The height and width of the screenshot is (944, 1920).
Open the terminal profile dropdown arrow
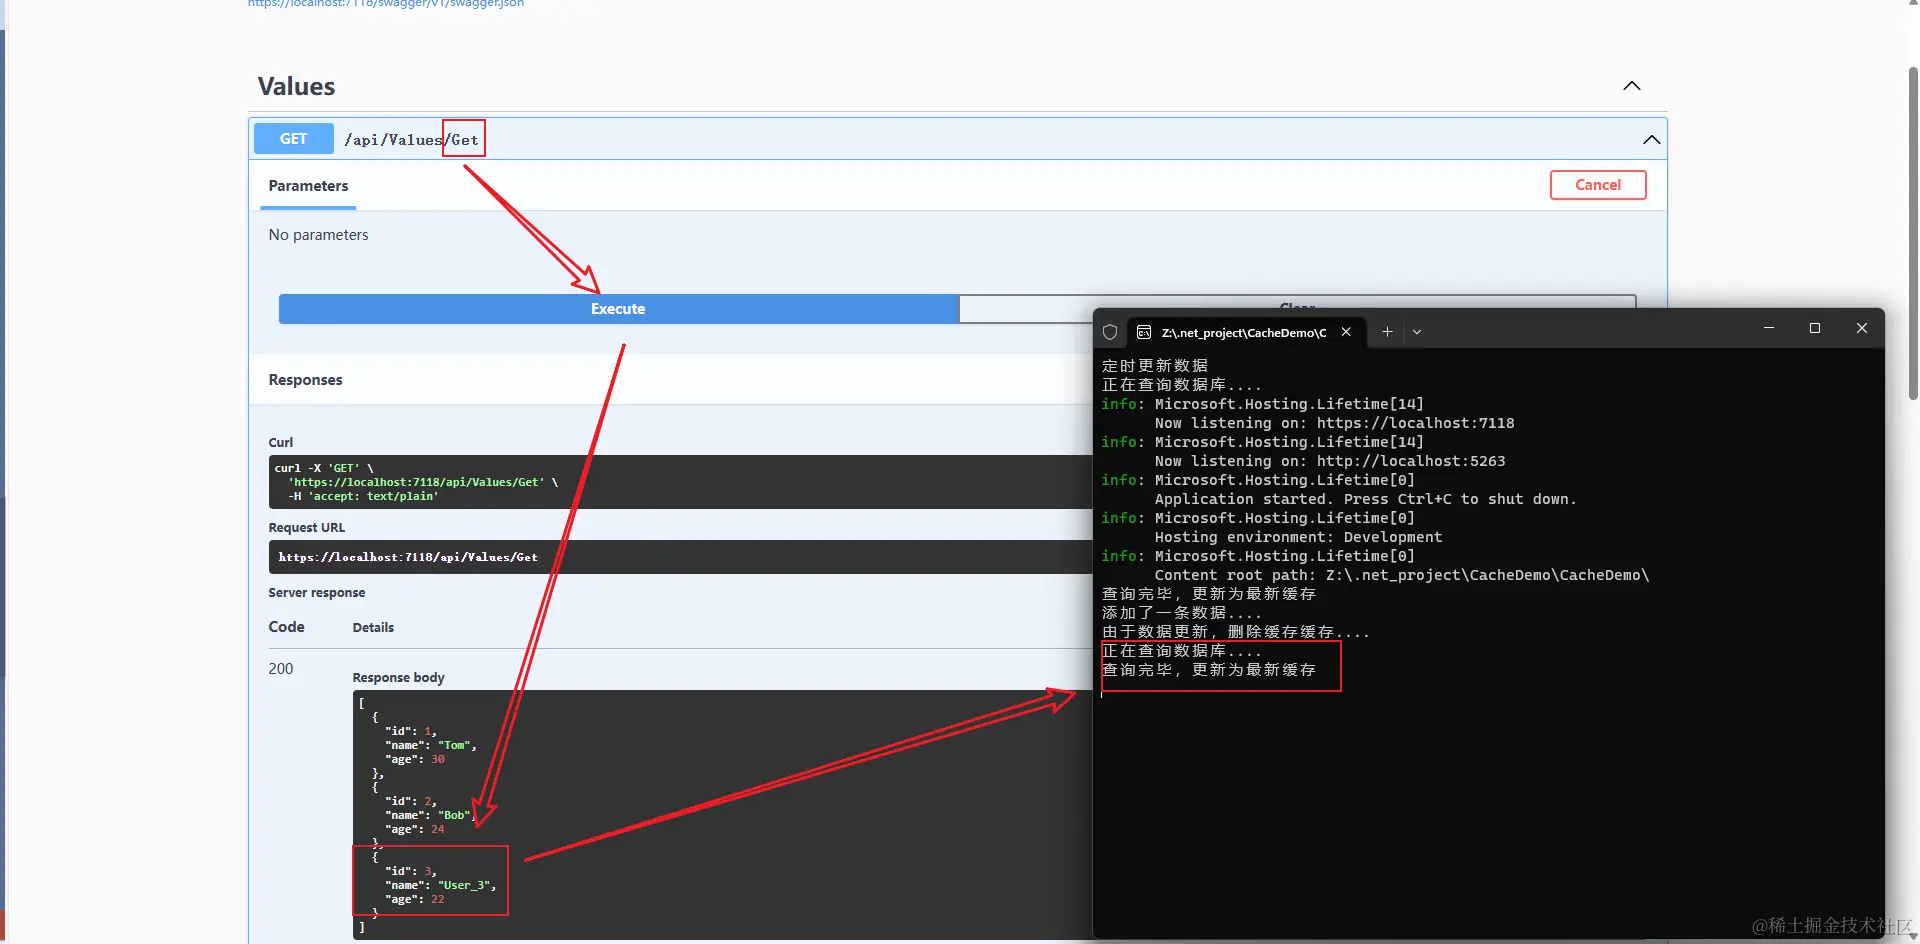pyautogui.click(x=1417, y=332)
